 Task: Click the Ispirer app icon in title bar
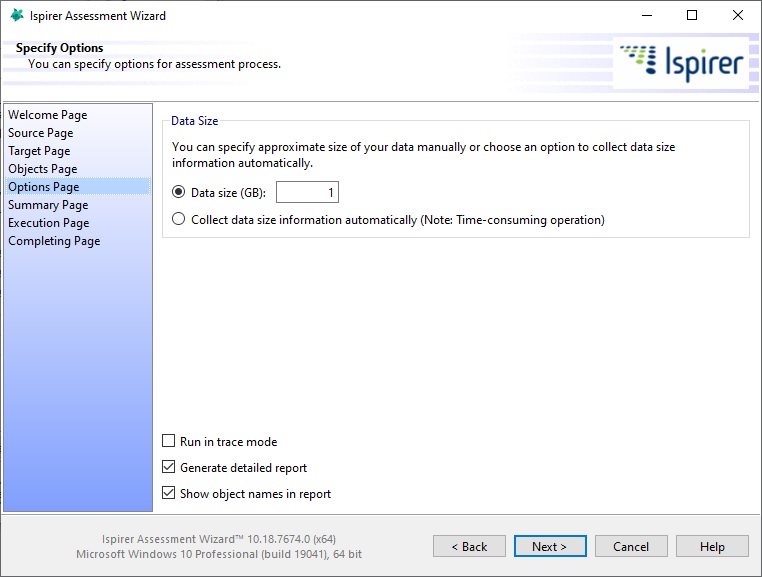click(17, 15)
